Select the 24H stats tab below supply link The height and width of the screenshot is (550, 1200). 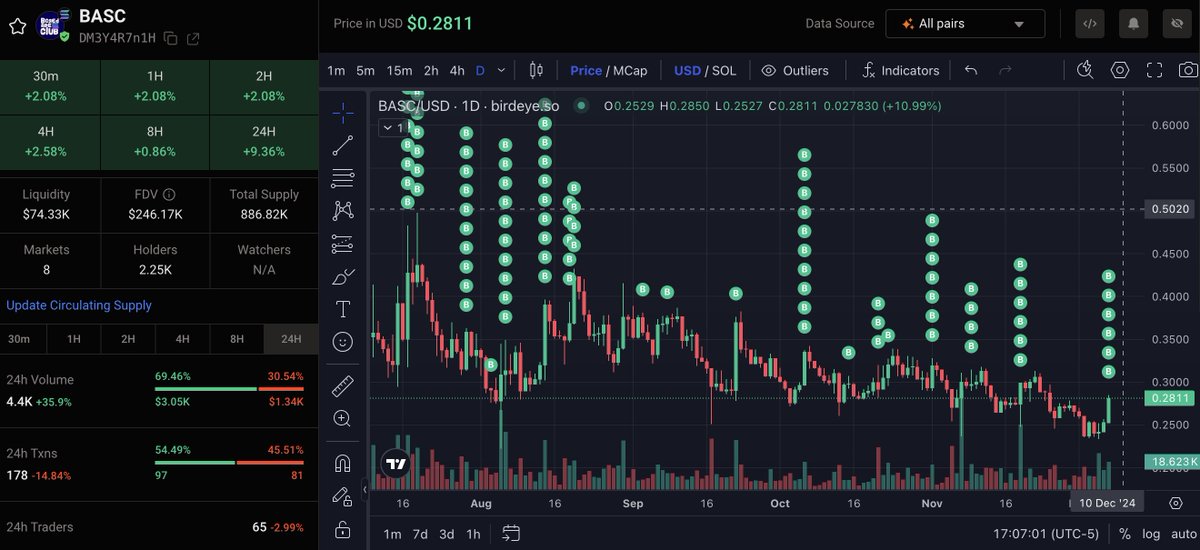click(291, 339)
